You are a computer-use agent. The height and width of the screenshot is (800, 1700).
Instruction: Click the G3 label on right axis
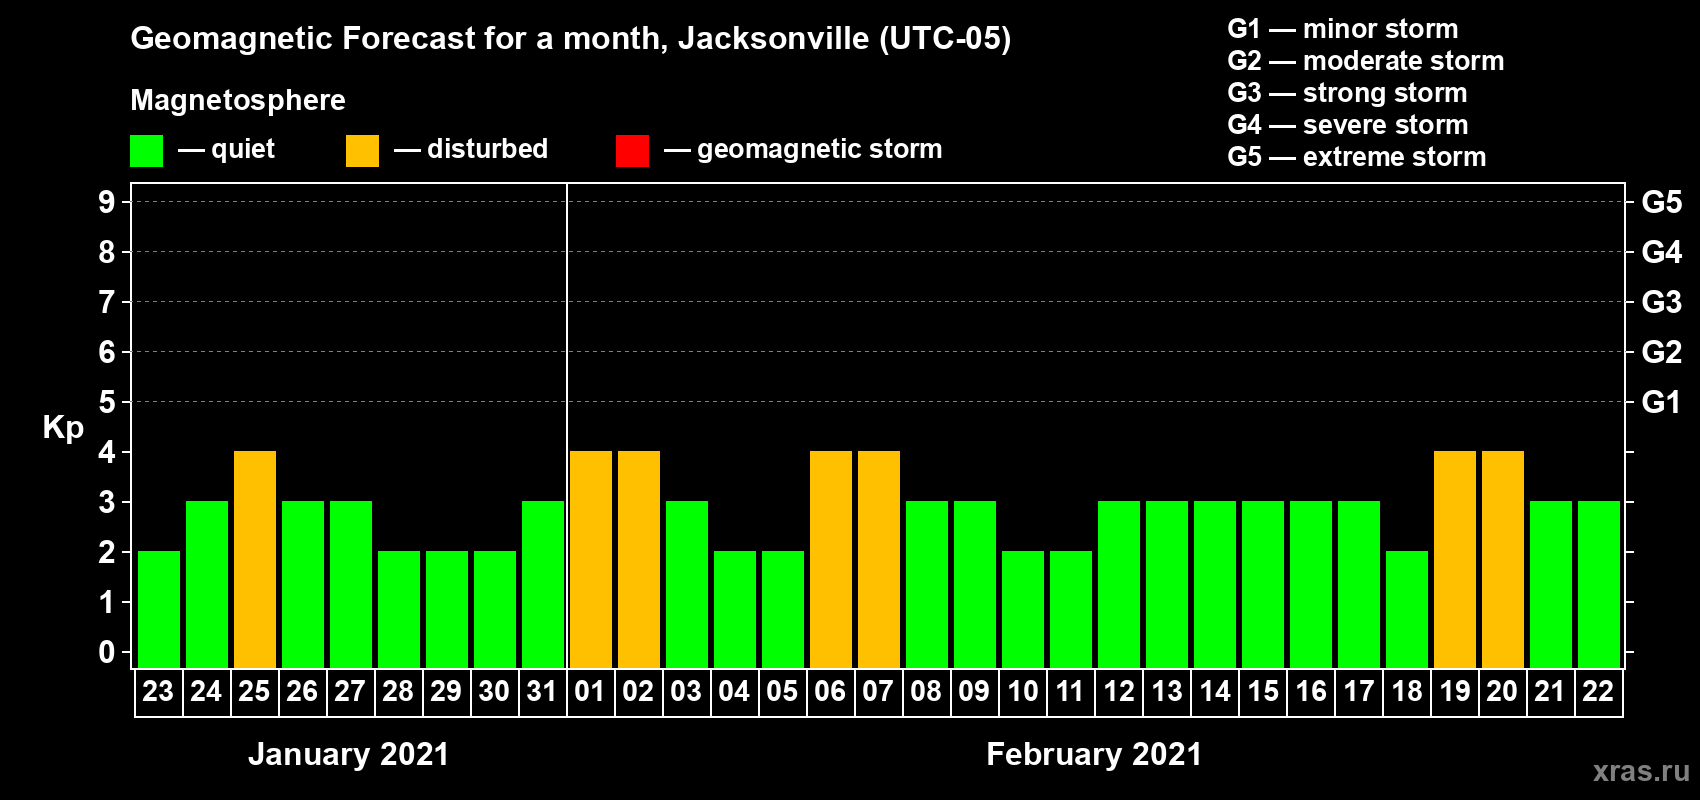click(x=1662, y=302)
